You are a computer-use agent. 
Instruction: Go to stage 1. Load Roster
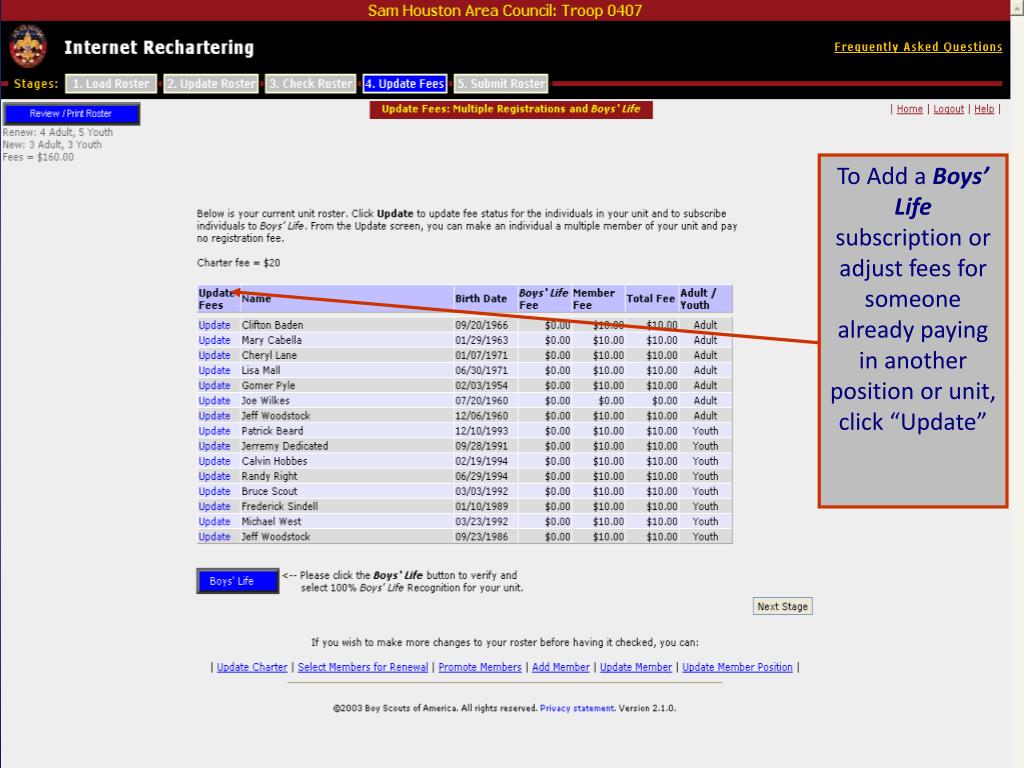(x=111, y=84)
